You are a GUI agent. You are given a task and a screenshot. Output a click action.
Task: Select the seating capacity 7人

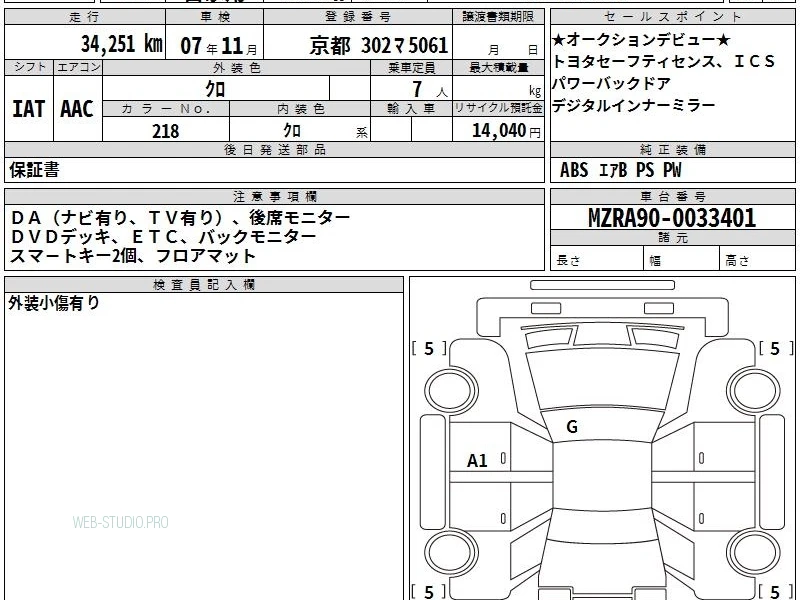coord(430,90)
